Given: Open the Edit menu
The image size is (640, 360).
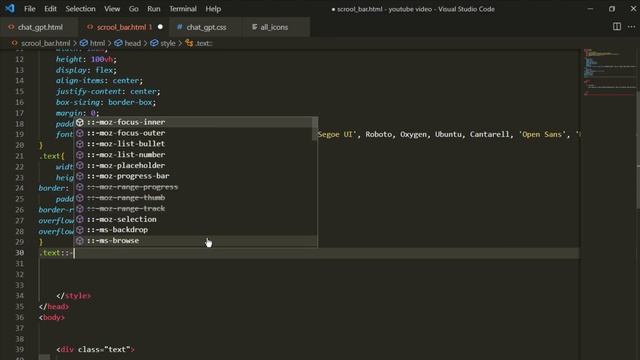Looking at the screenshot, I should click(50, 9).
